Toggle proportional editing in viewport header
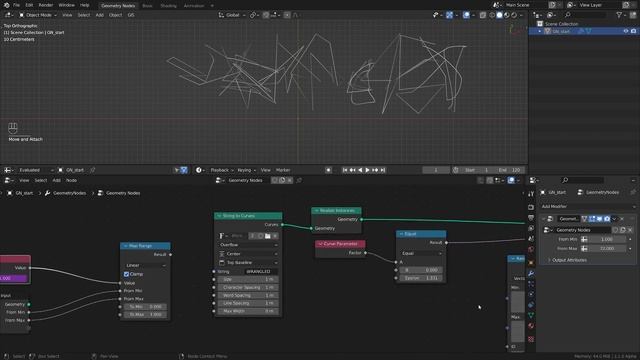This screenshot has height=360, width=640. [x=287, y=15]
